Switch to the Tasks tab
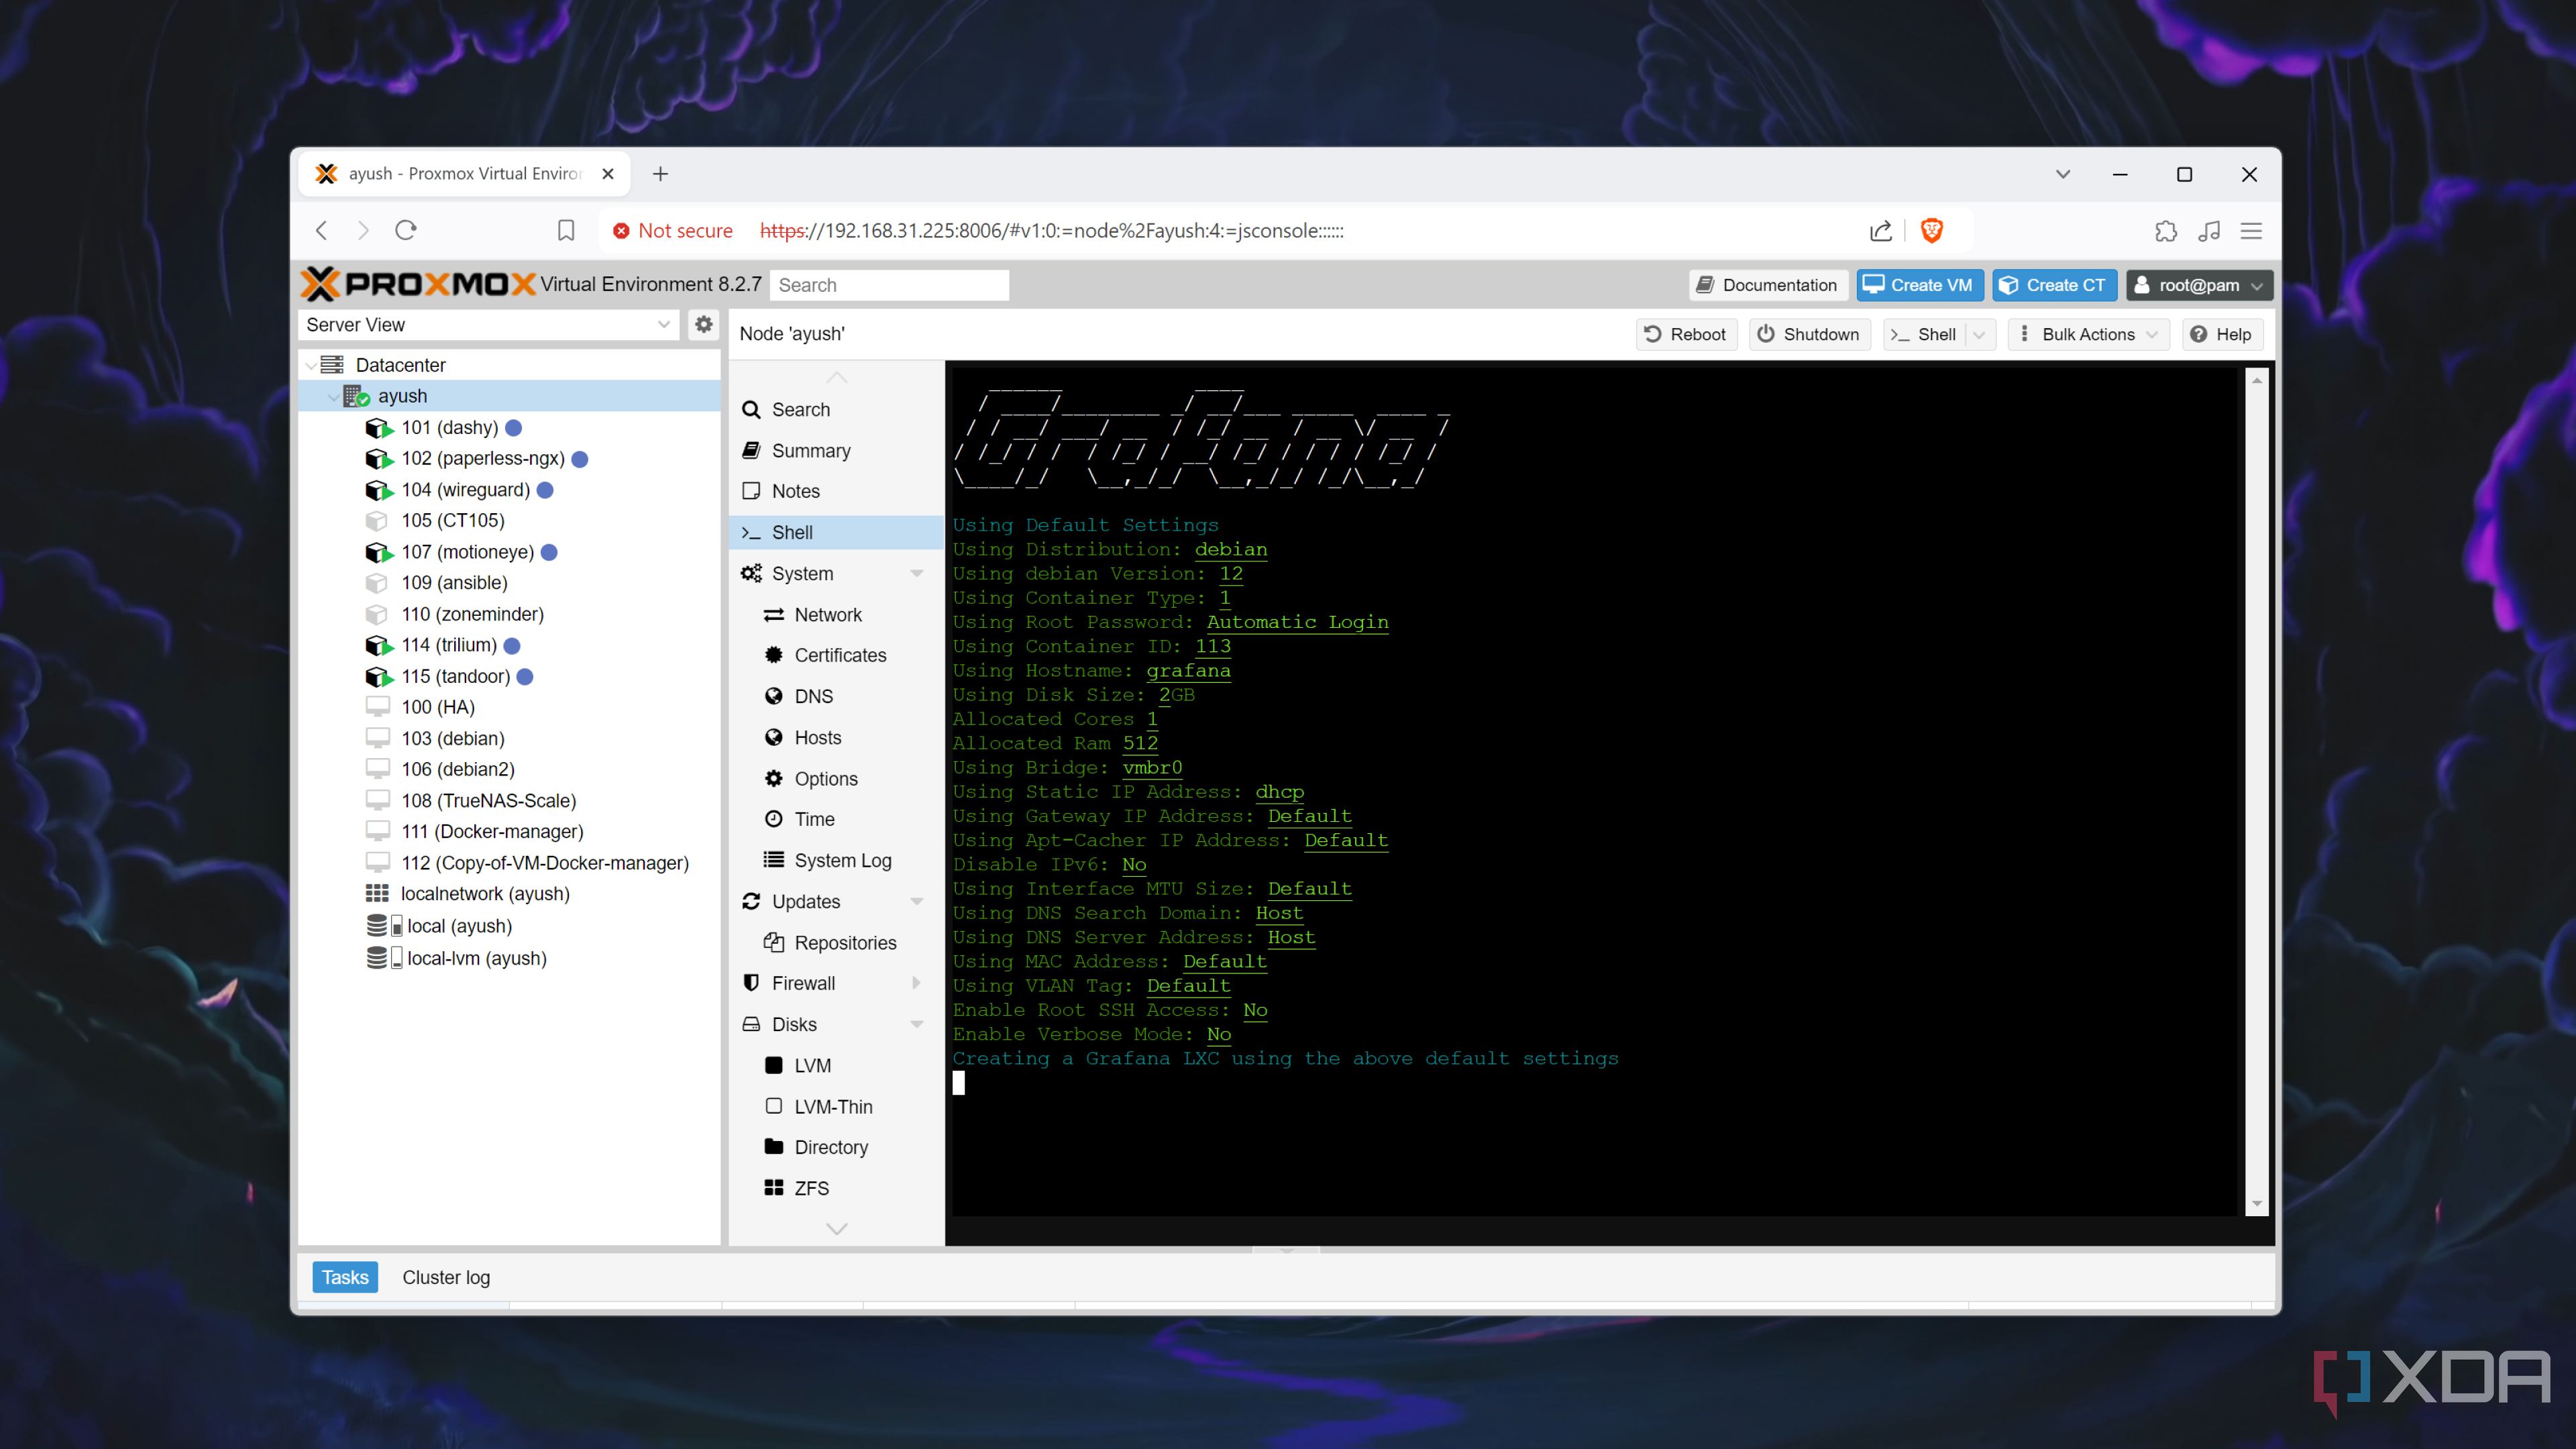2576x1449 pixels. pos(345,1277)
